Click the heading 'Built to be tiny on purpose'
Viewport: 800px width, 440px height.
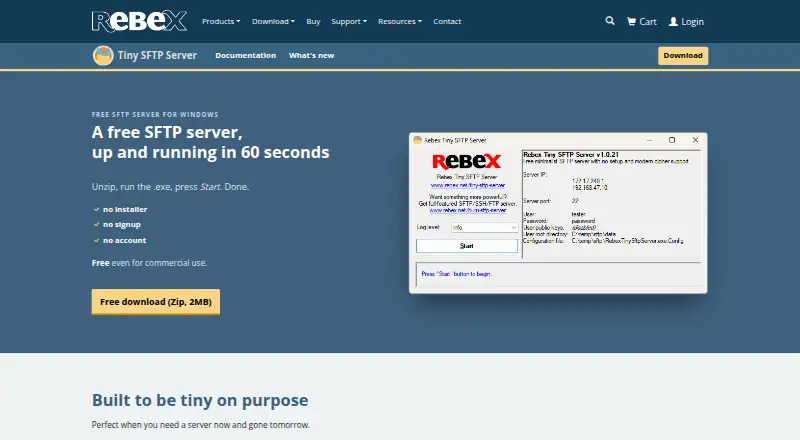click(x=200, y=400)
